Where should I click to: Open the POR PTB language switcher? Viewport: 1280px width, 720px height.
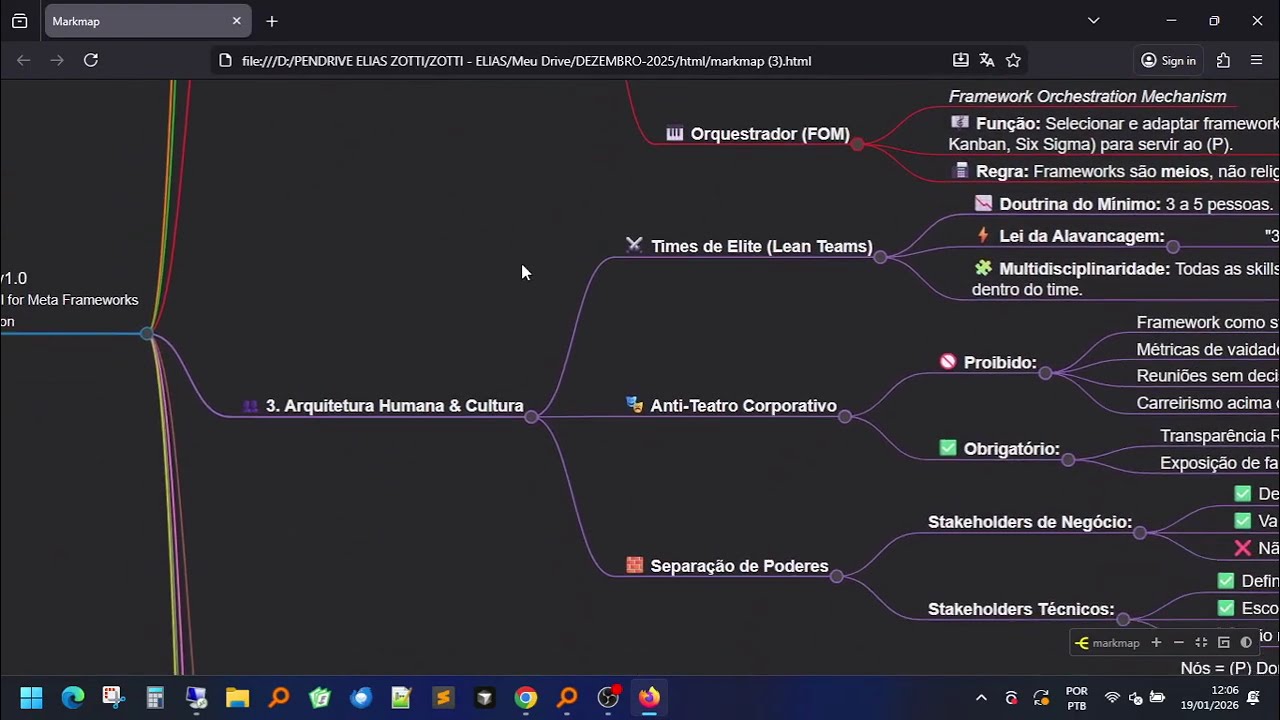coord(1077,698)
